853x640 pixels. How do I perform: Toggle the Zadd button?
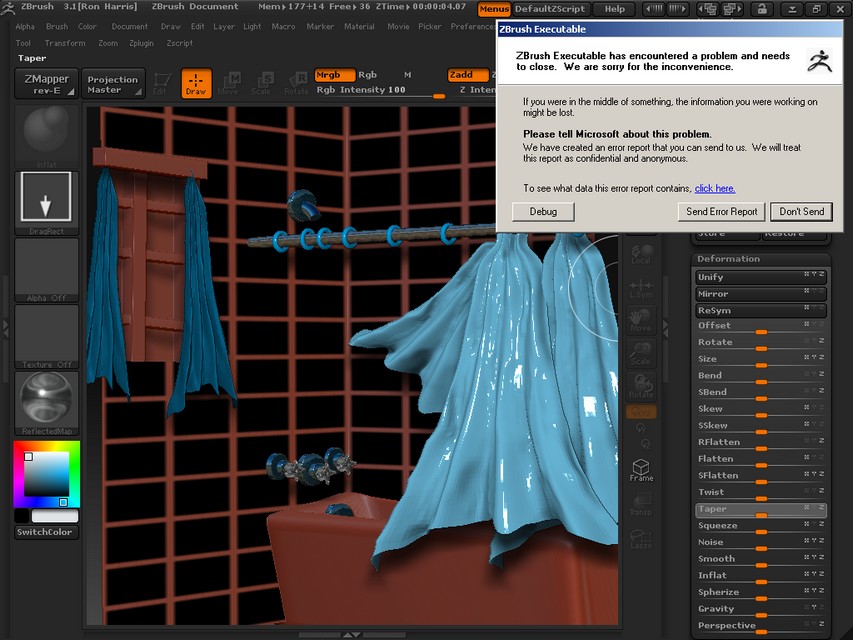(x=467, y=75)
